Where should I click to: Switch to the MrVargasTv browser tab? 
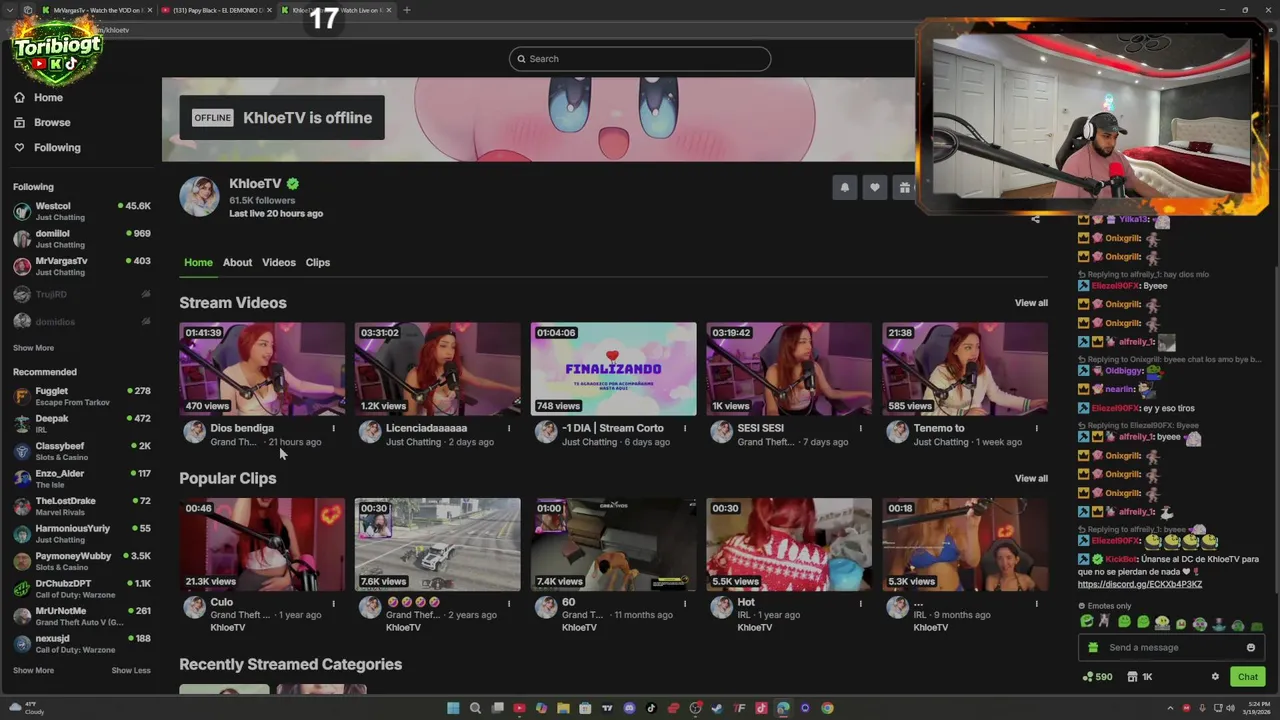[96, 10]
